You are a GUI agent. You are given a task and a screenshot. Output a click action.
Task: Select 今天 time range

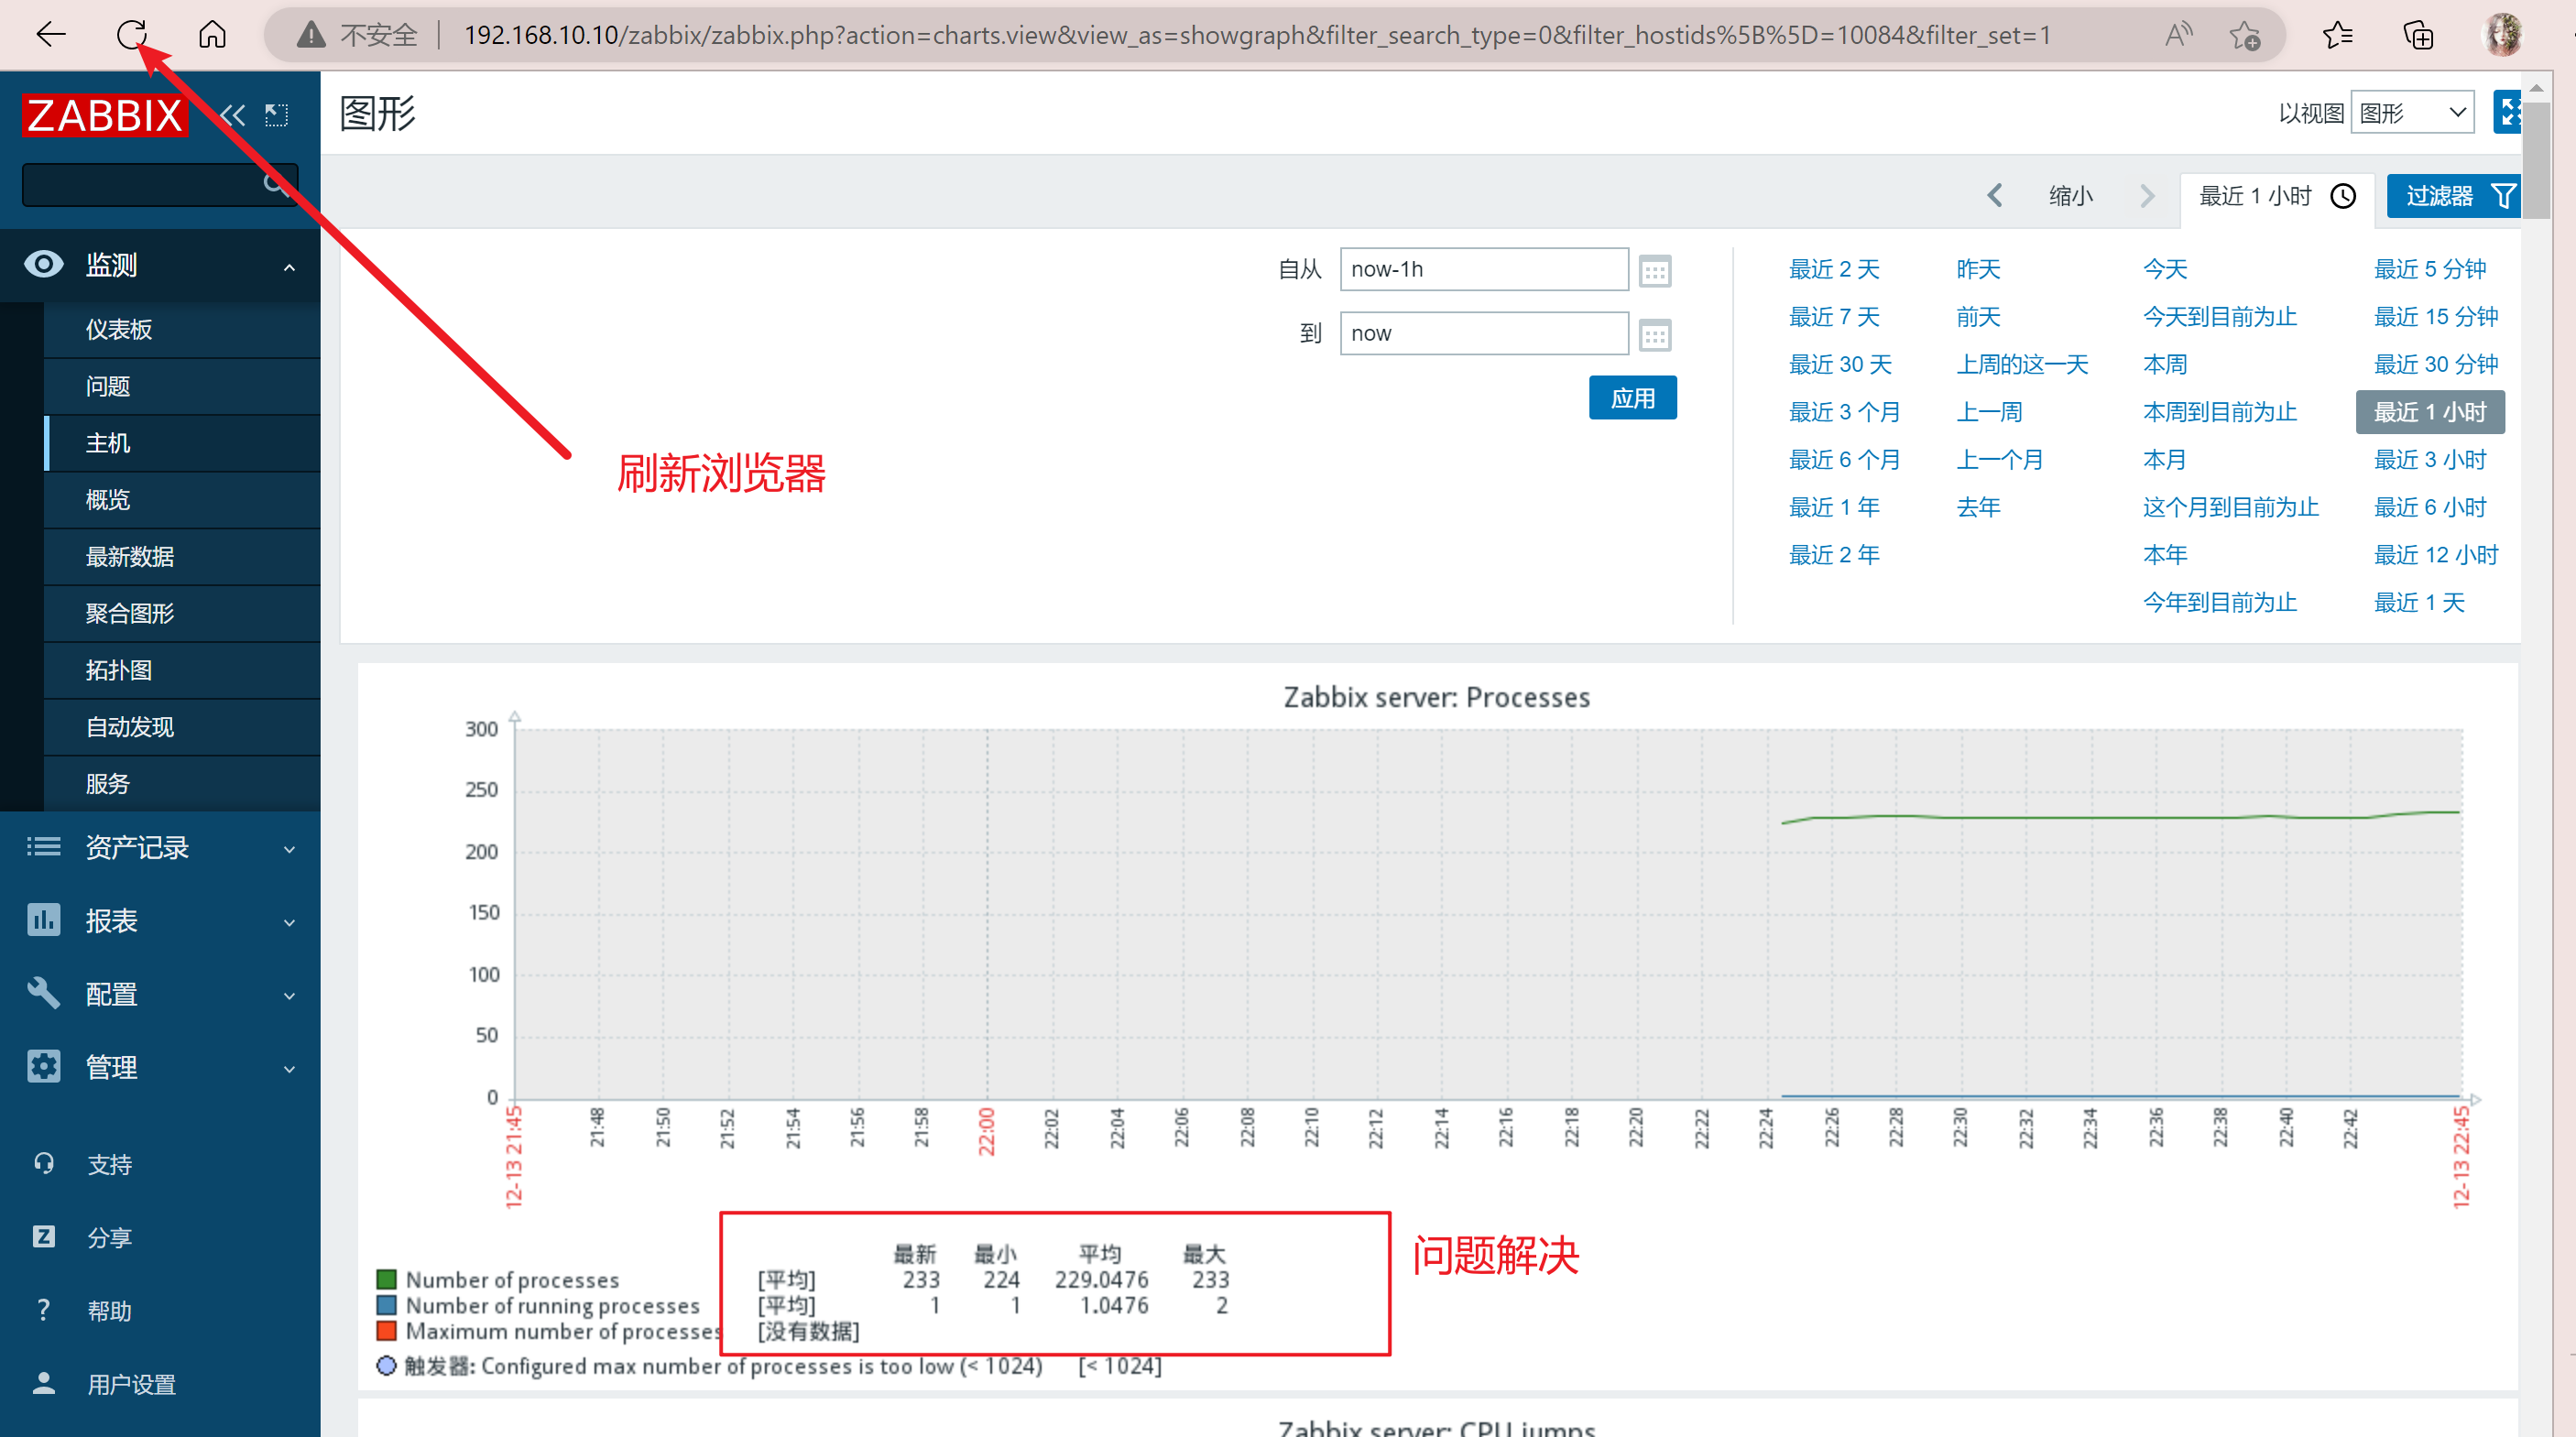coord(2165,269)
